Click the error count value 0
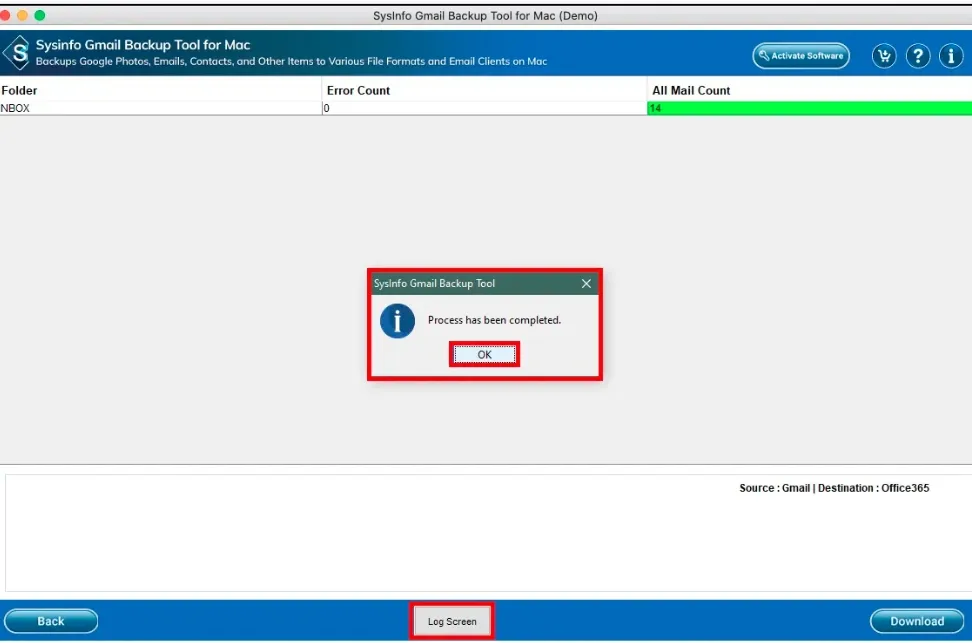This screenshot has width=972, height=643. pos(326,108)
